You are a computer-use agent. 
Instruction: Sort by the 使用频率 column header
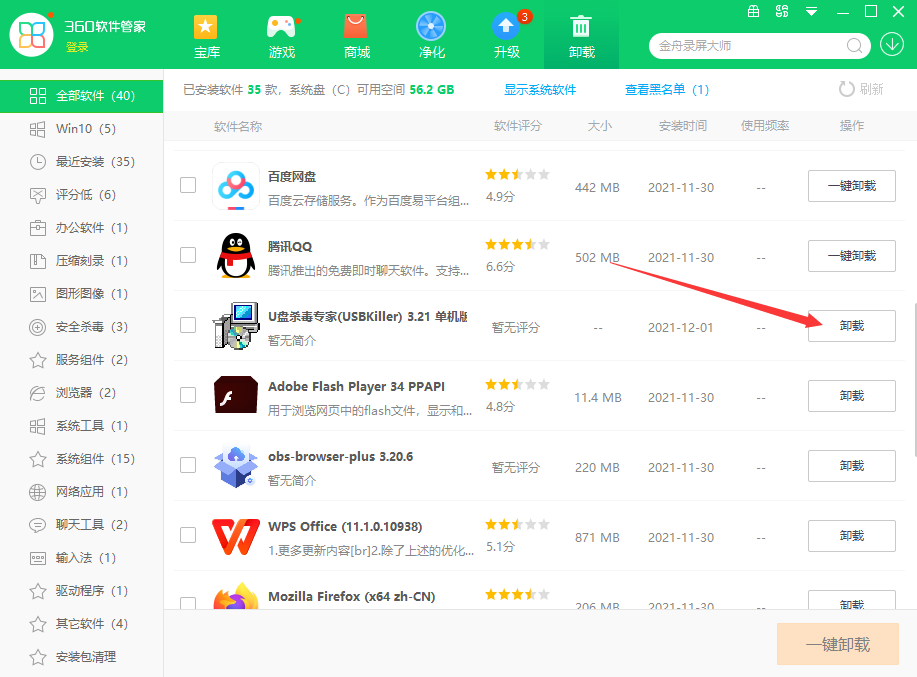coord(765,126)
